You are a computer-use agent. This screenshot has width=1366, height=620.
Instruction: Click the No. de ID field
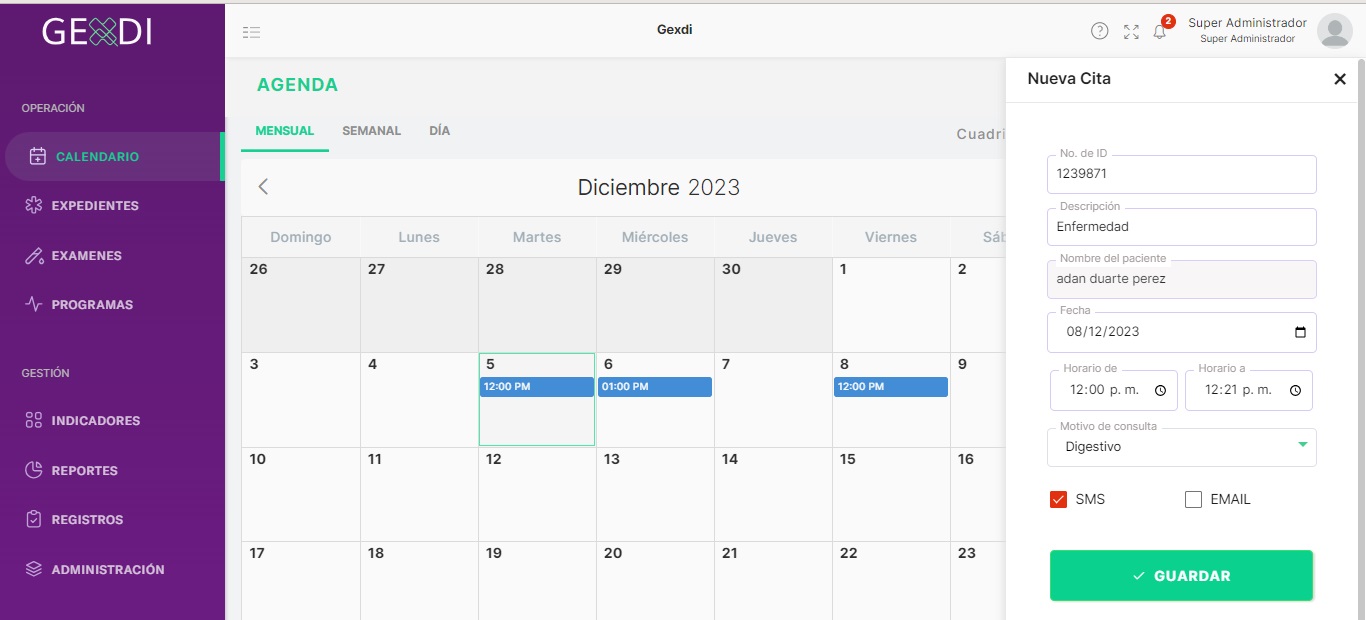1181,174
